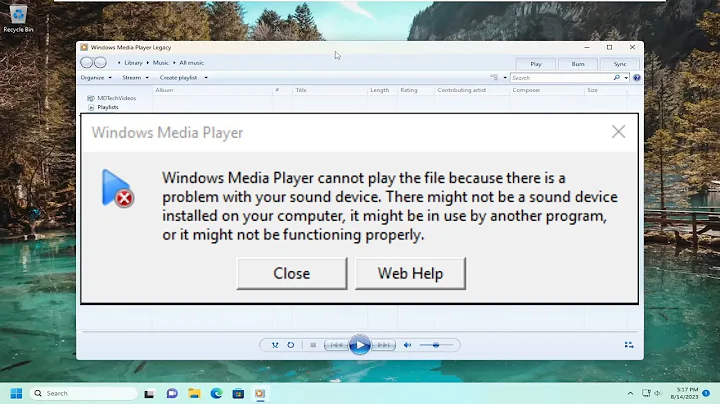Toggle shuffle mode in player controls

click(275, 345)
